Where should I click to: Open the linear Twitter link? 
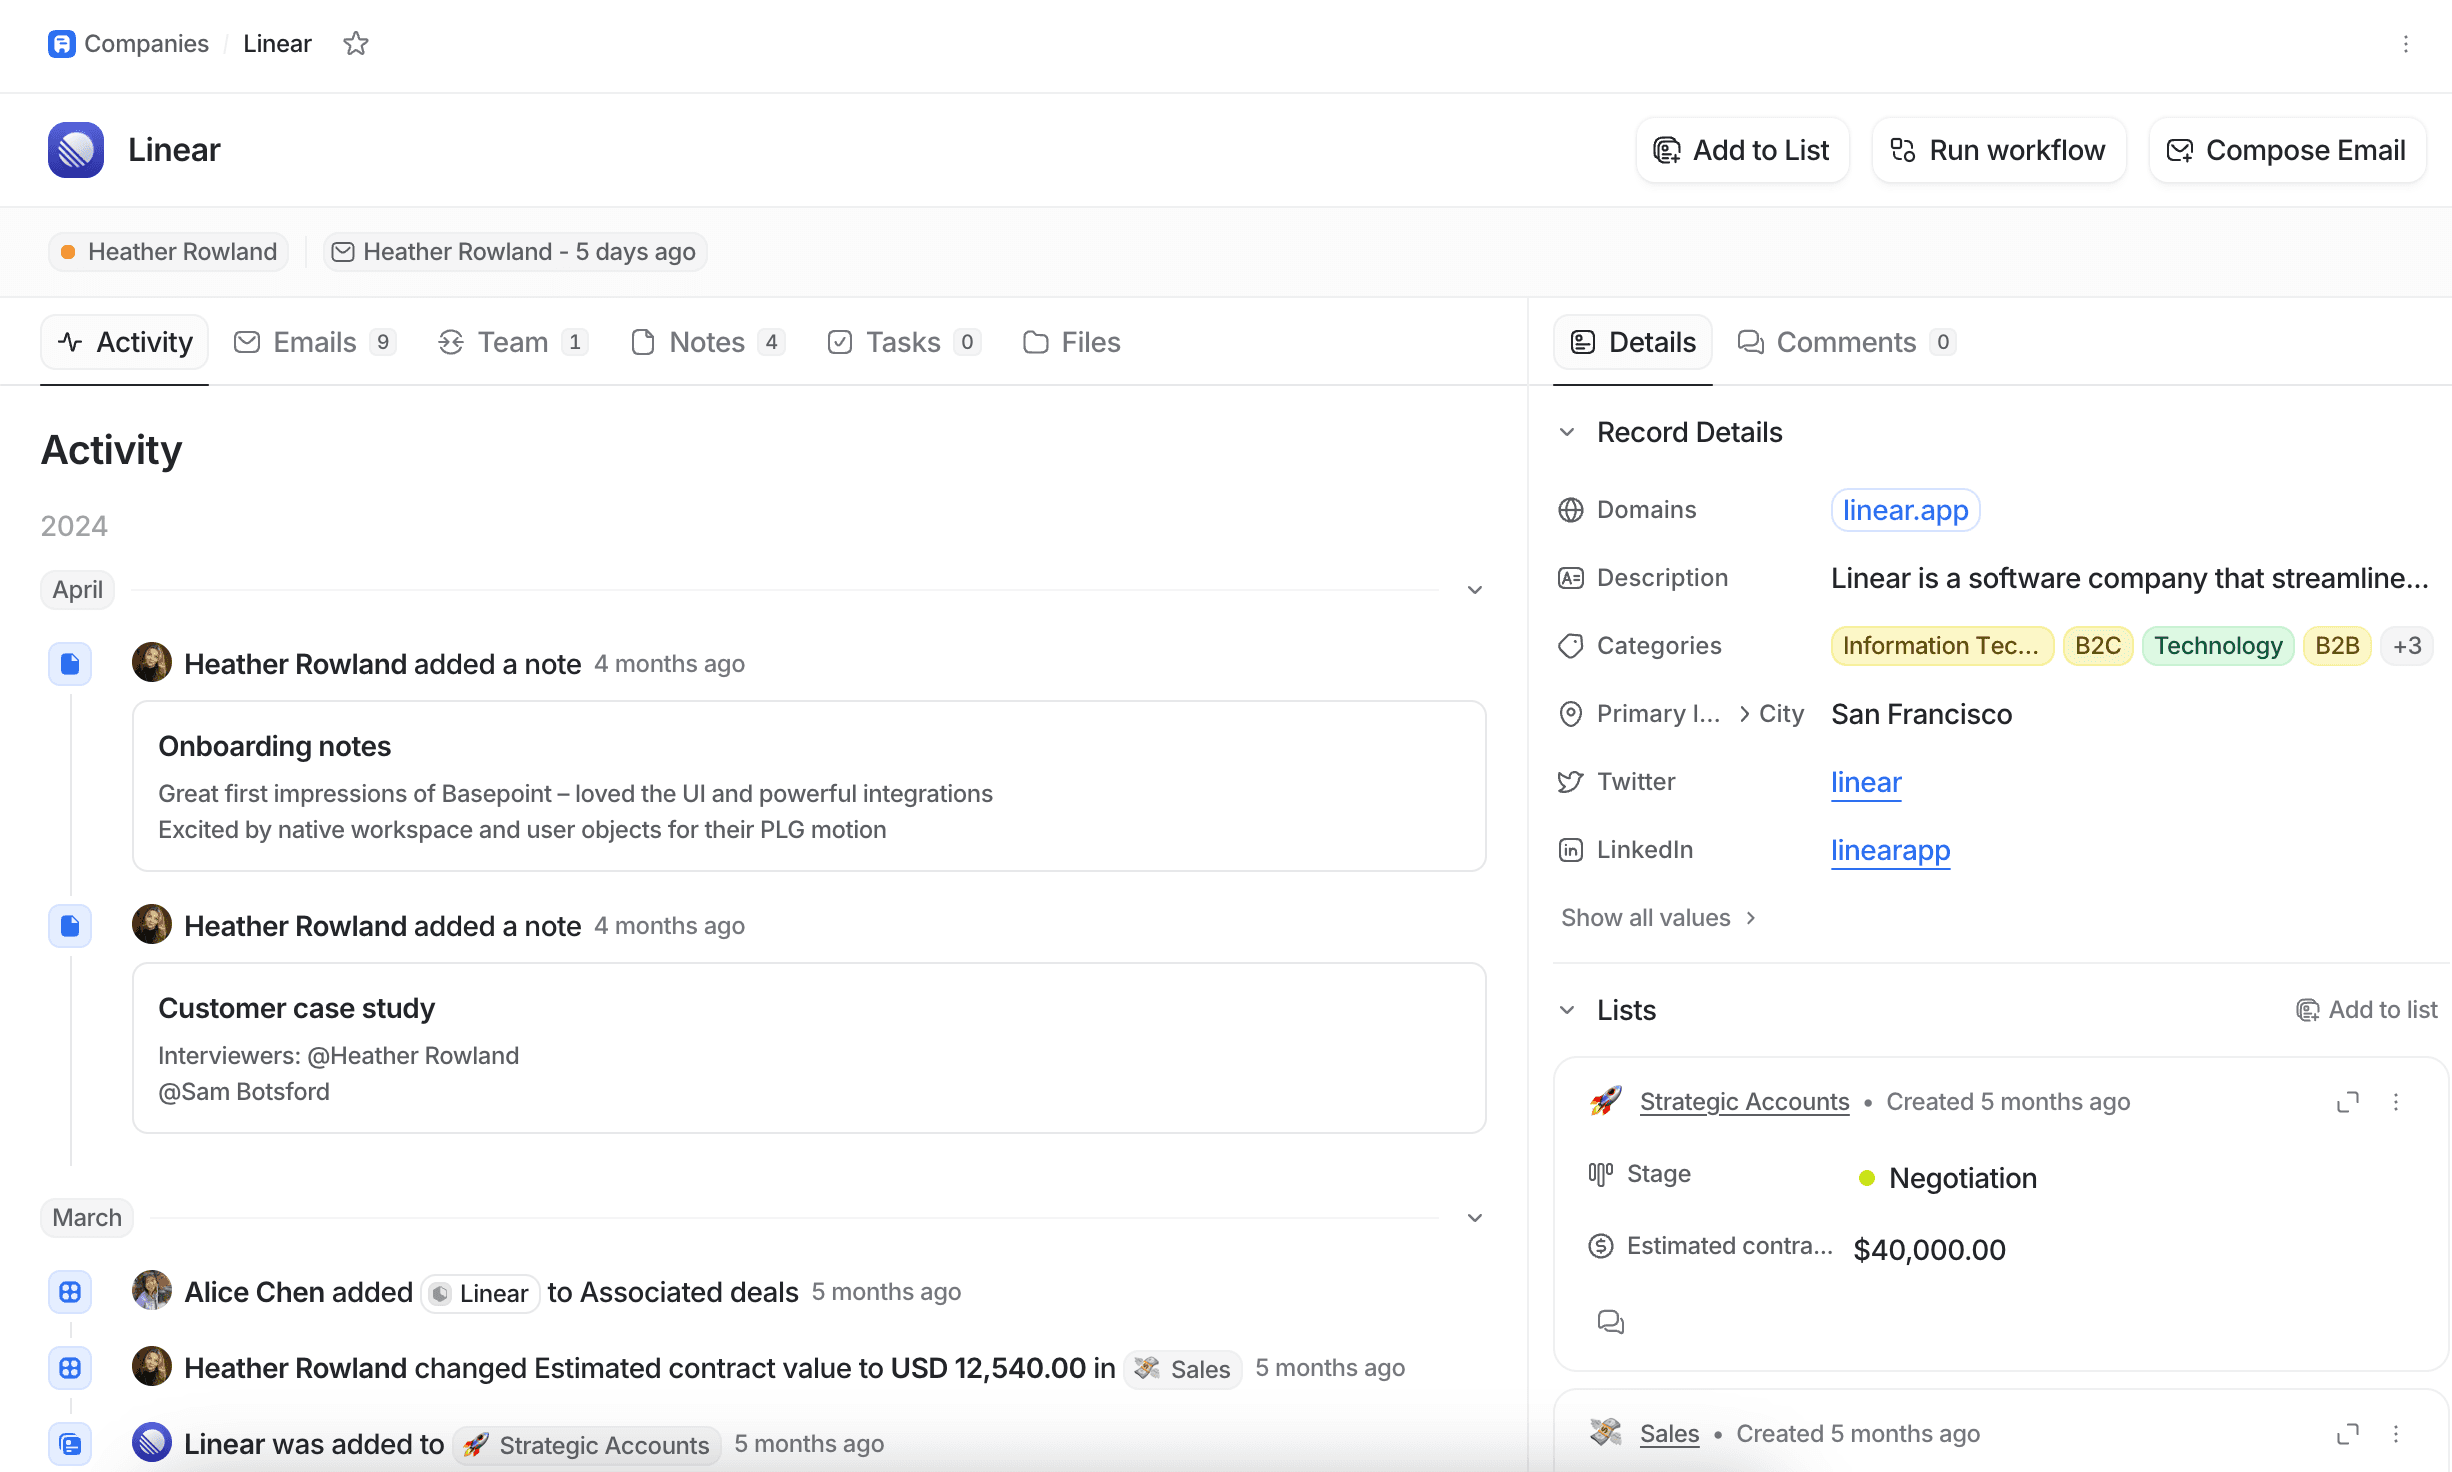(1866, 782)
